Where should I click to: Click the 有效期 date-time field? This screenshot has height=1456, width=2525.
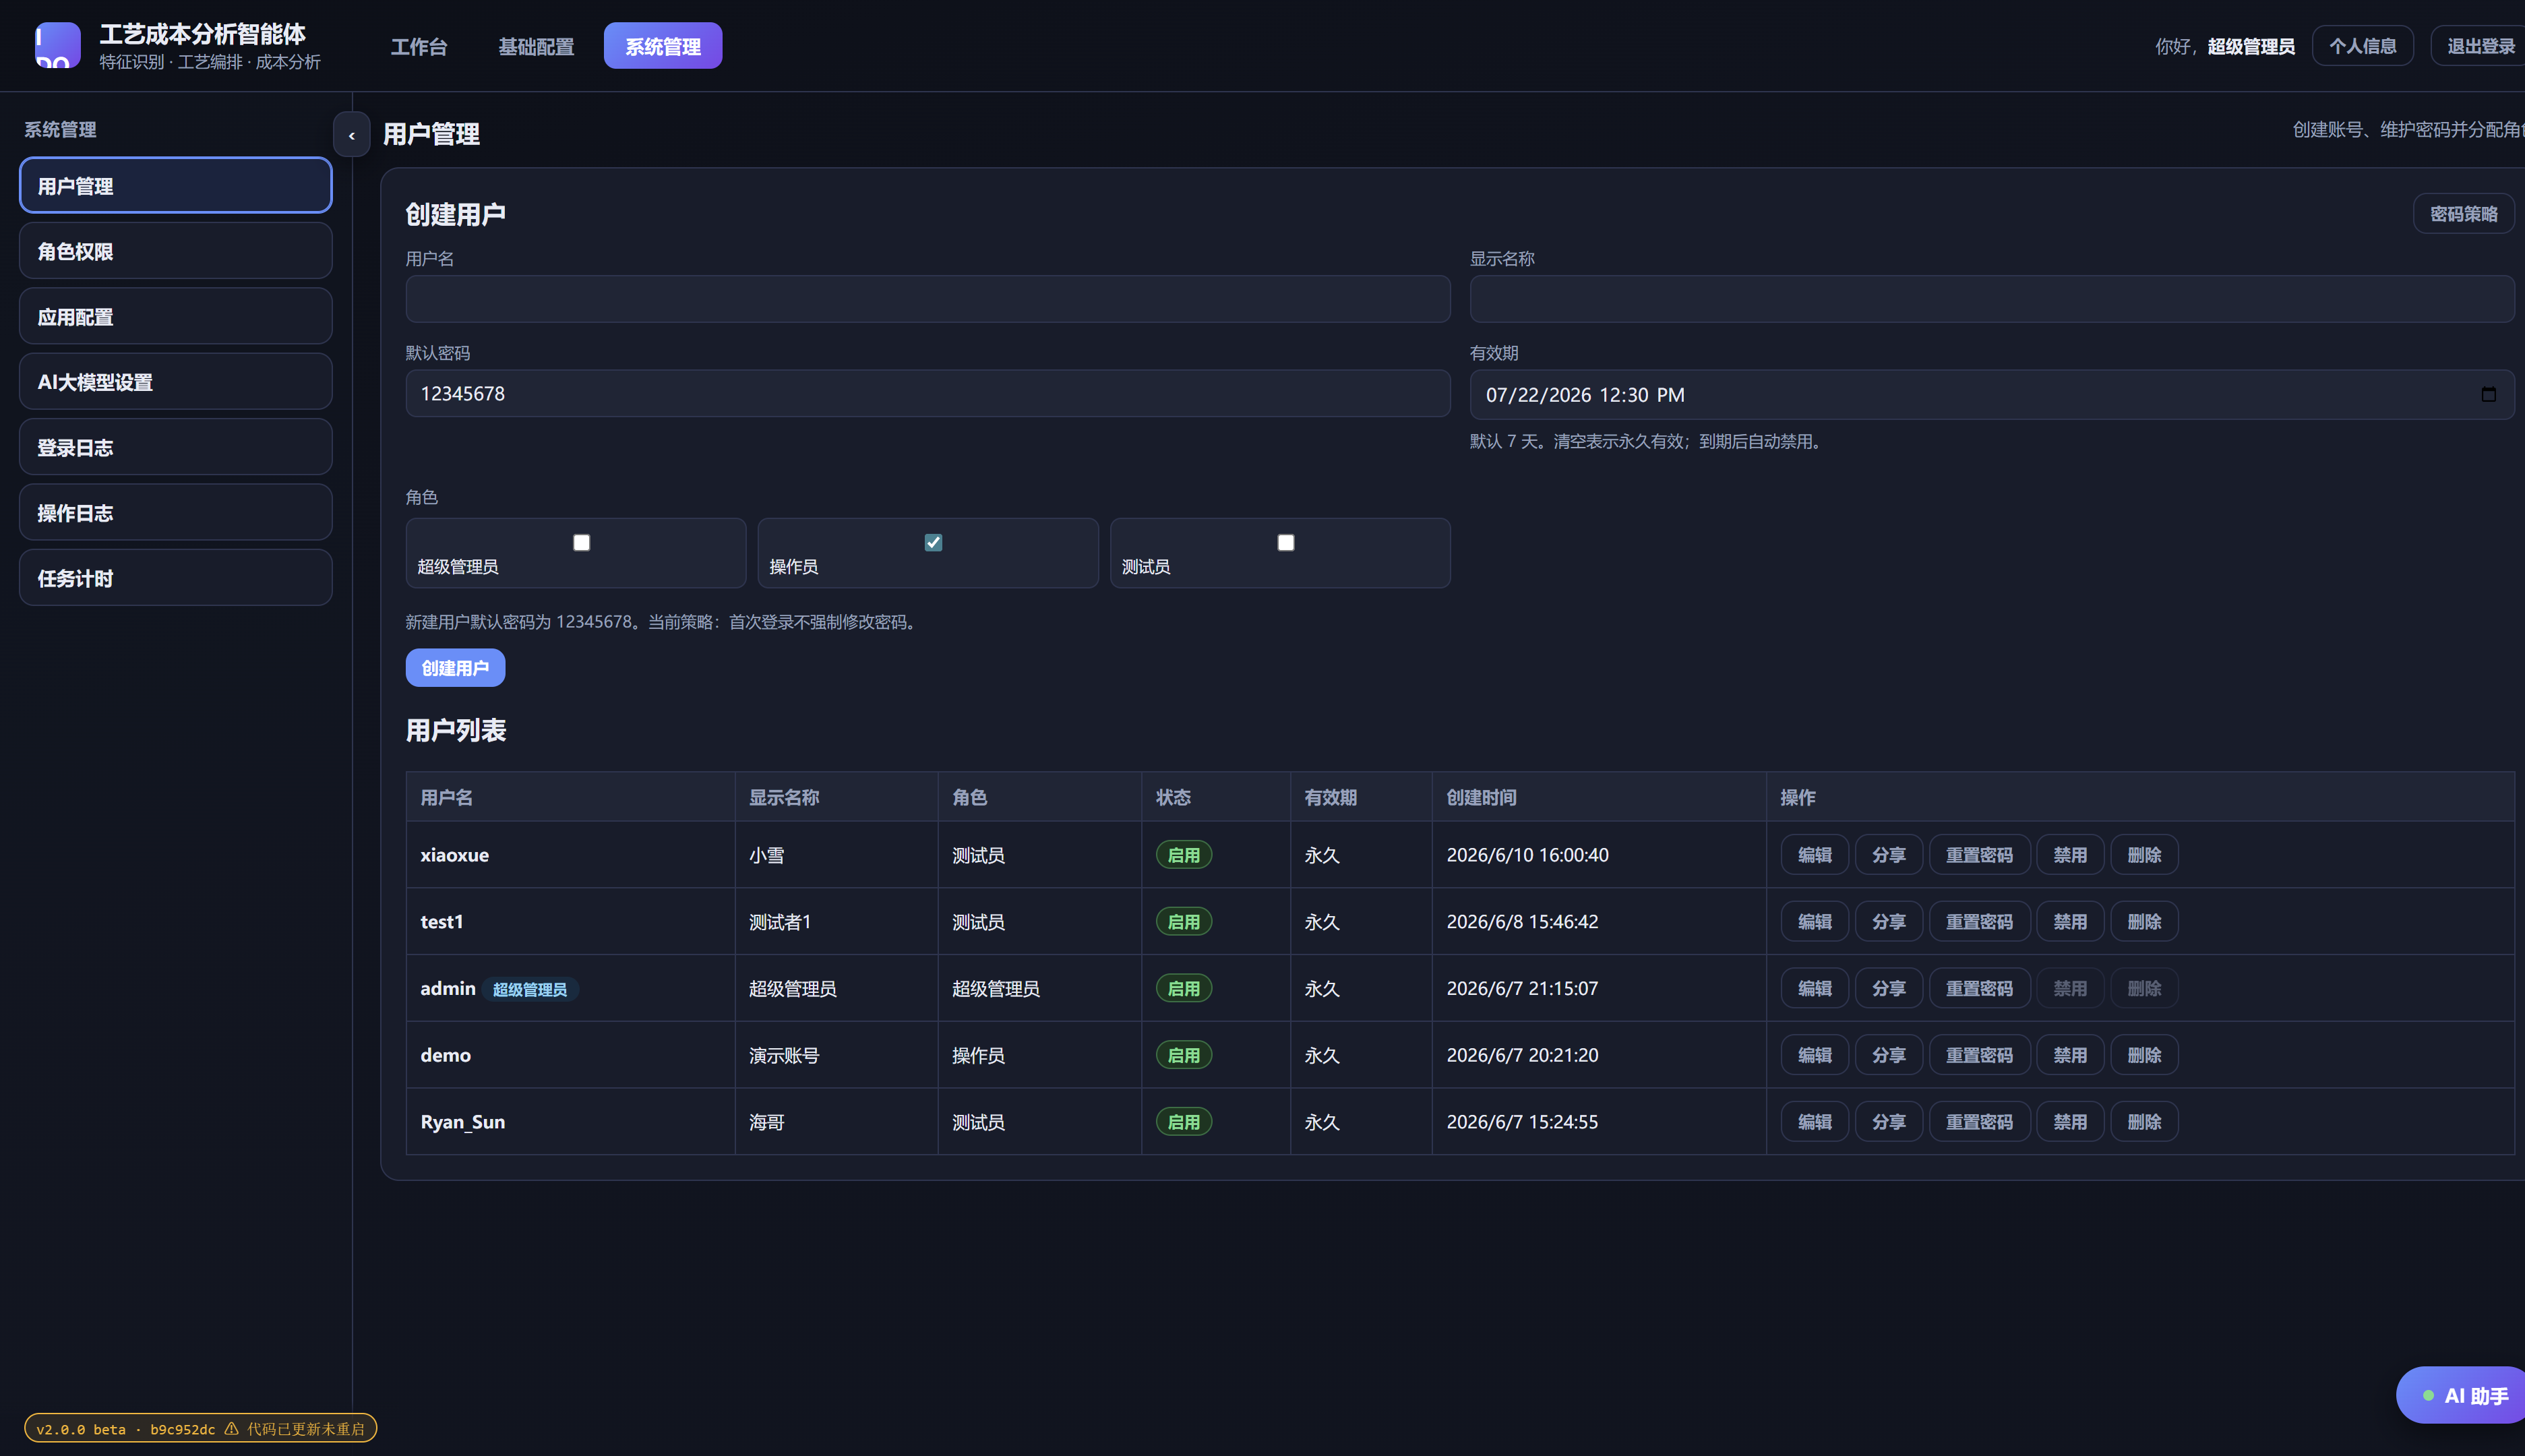pos(1991,394)
